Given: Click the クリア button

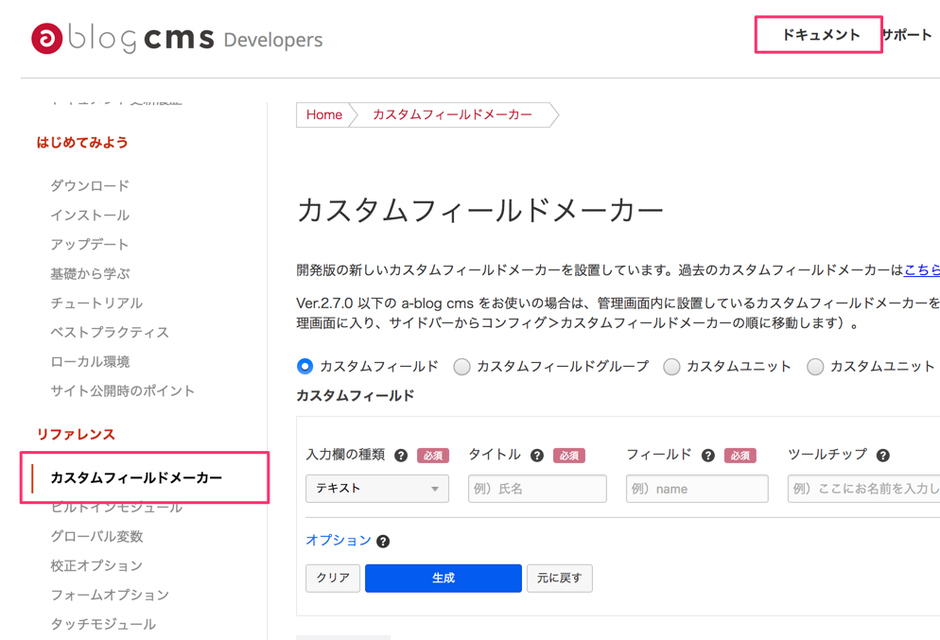Looking at the screenshot, I should 332,578.
